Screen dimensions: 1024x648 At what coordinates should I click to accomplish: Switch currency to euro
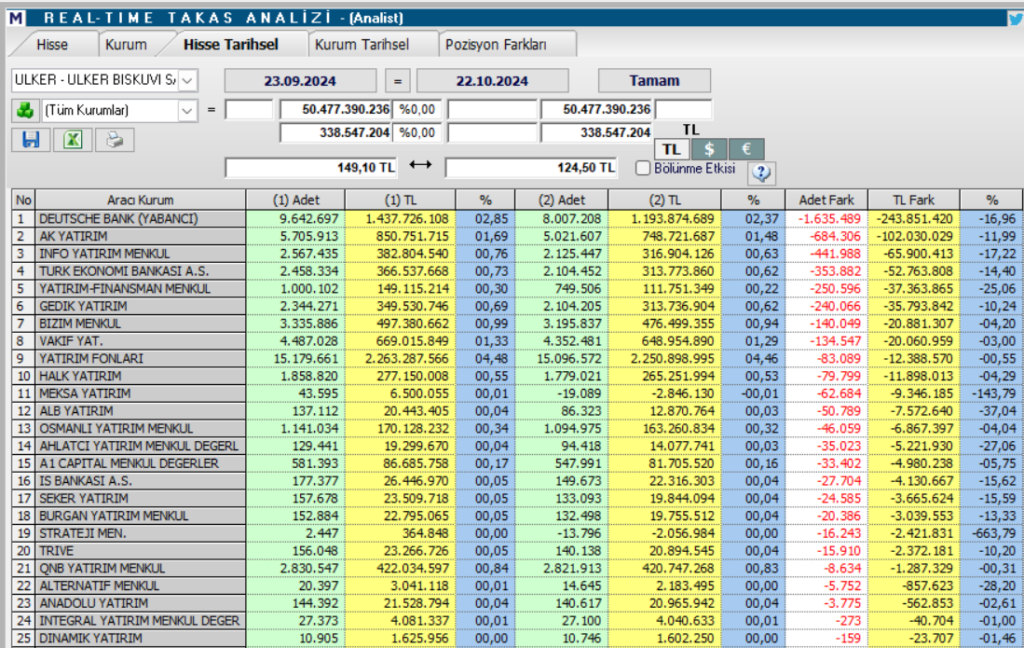(x=746, y=149)
